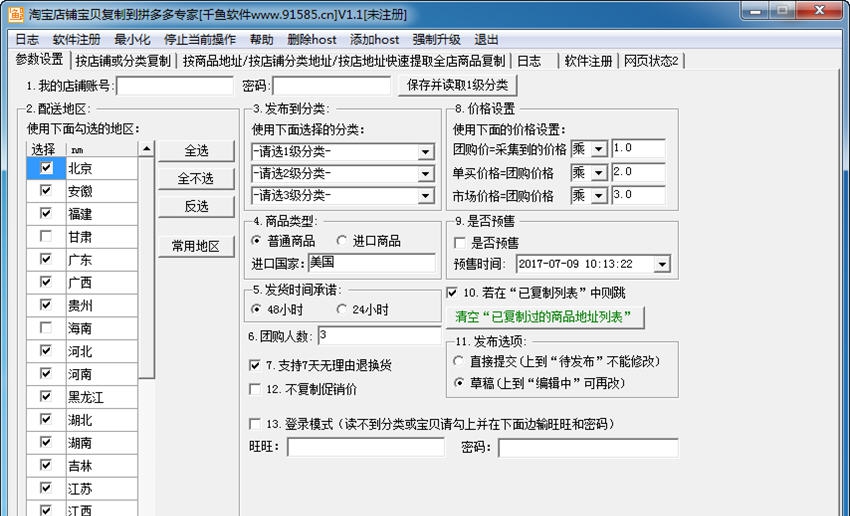Click 强制升级 menu item
Image resolution: width=850 pixels, height=516 pixels.
436,40
